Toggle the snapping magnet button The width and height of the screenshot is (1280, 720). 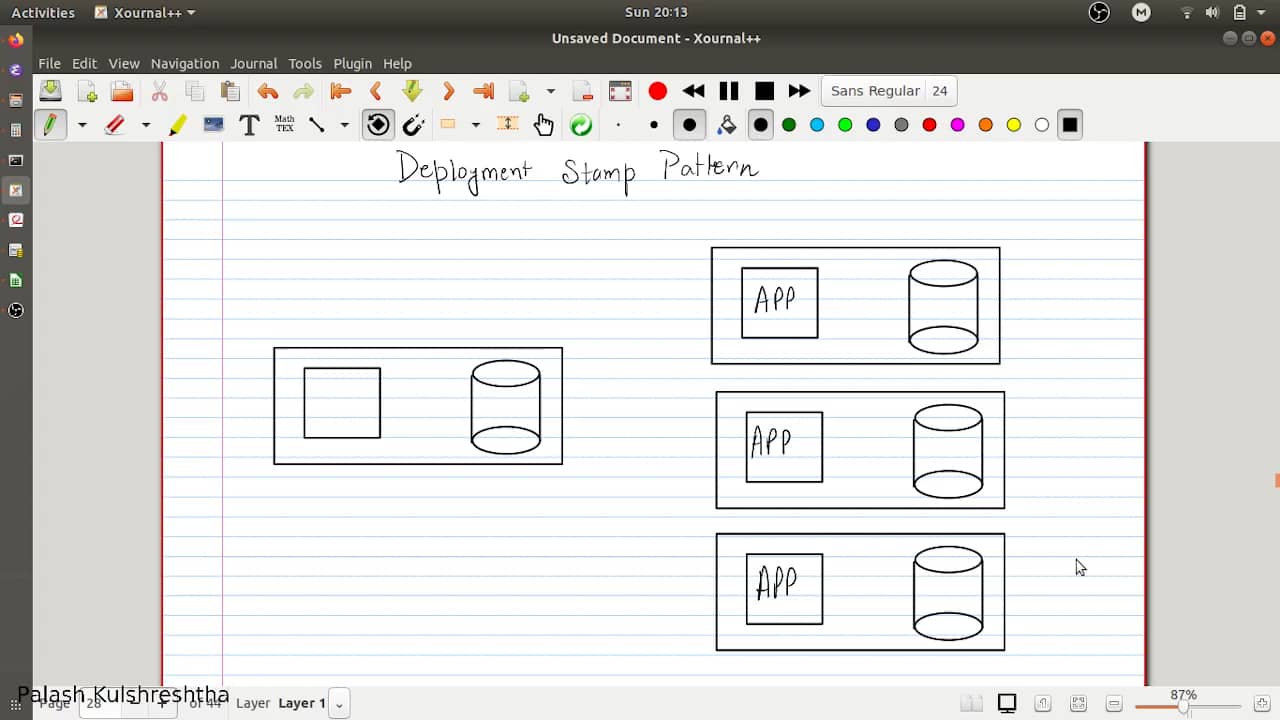413,125
